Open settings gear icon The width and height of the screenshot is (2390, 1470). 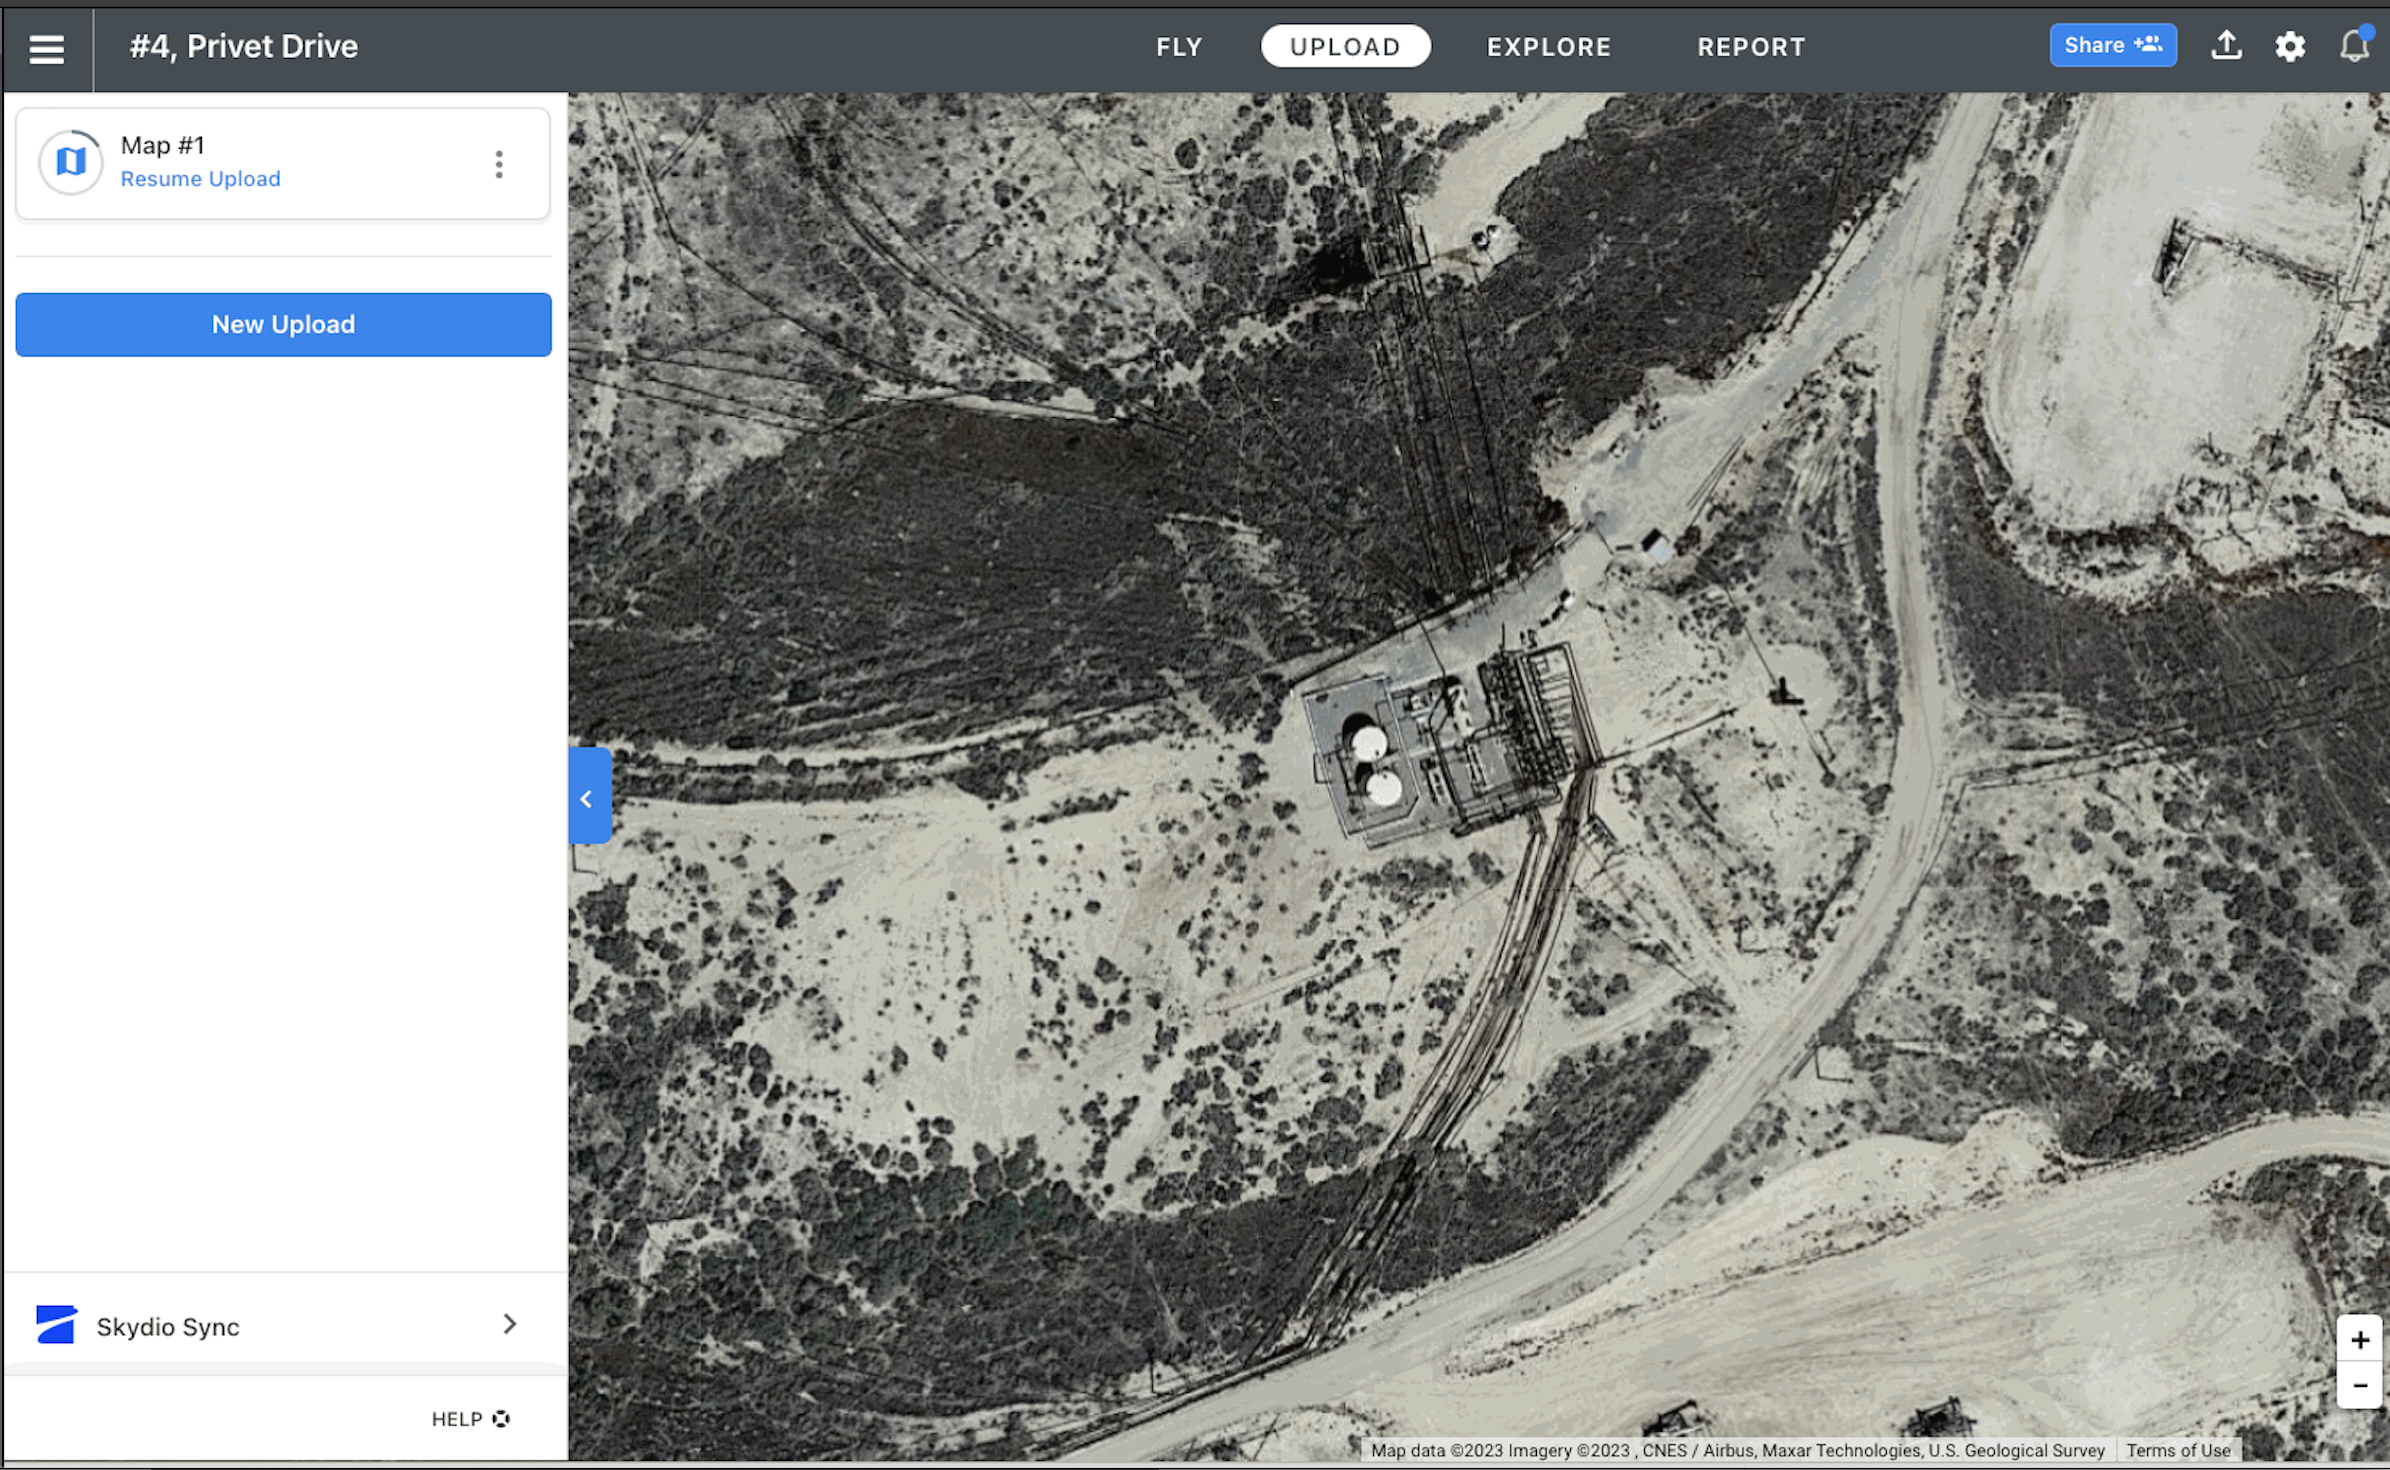point(2290,46)
